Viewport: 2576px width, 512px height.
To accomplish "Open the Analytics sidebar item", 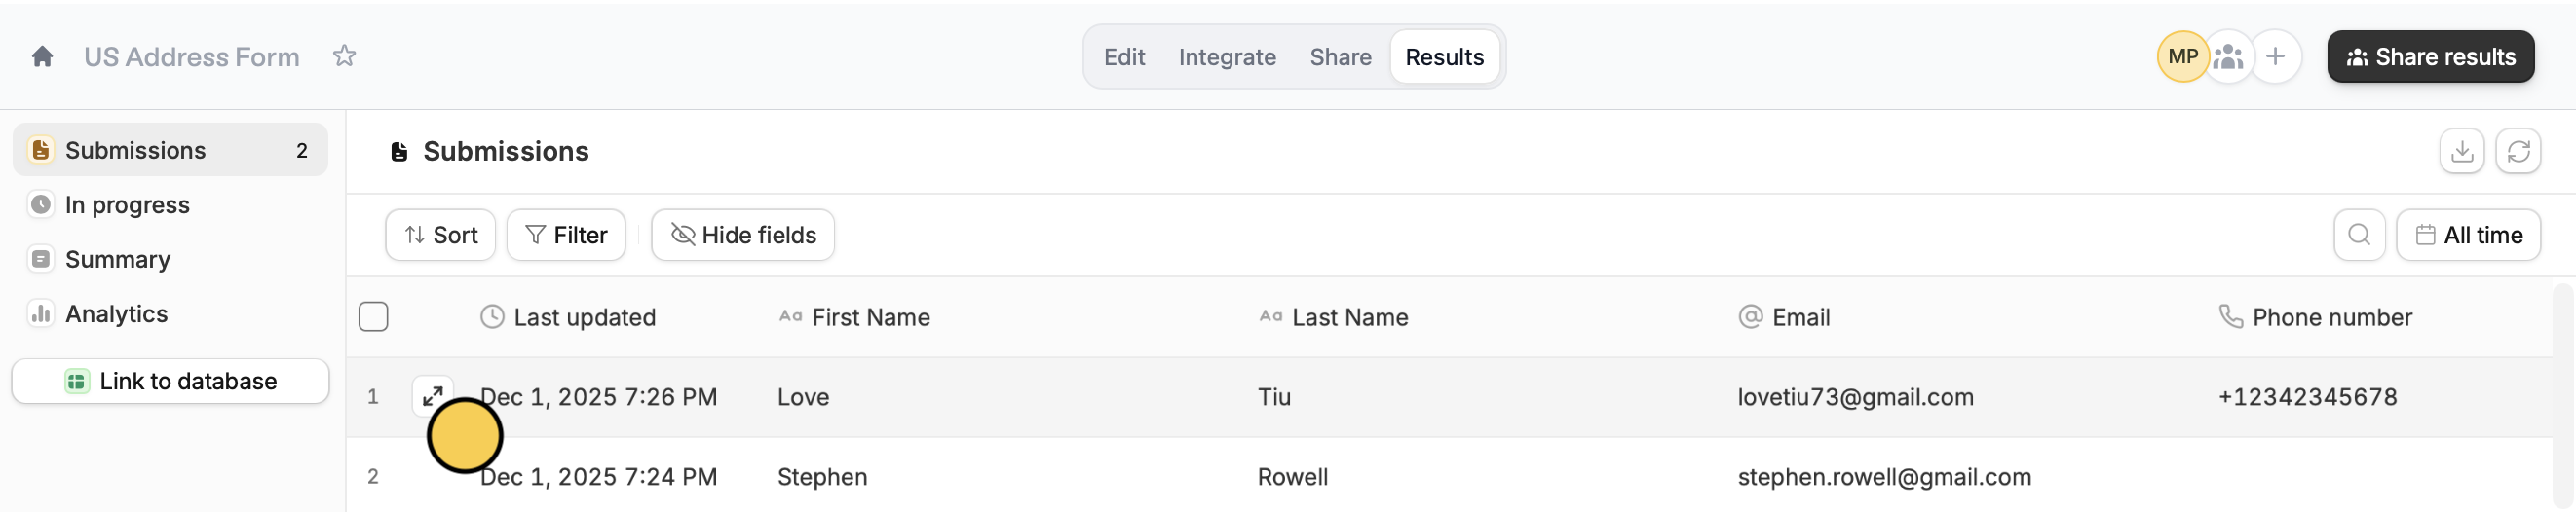I will [x=116, y=314].
